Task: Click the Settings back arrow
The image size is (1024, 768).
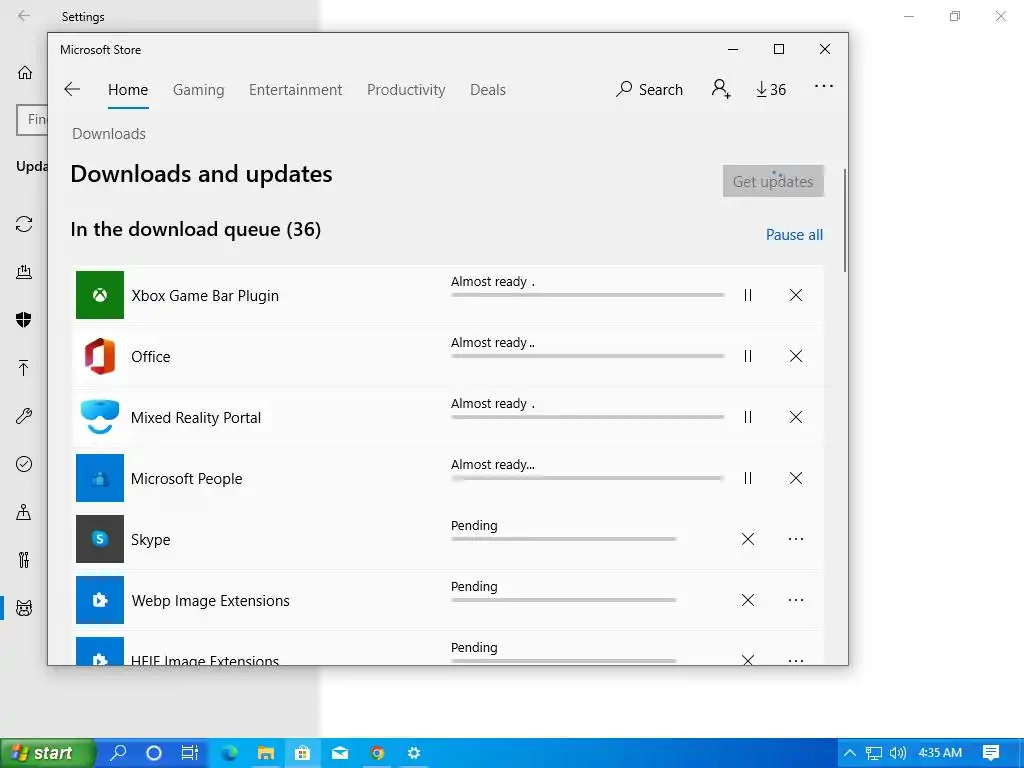Action: click(x=24, y=16)
